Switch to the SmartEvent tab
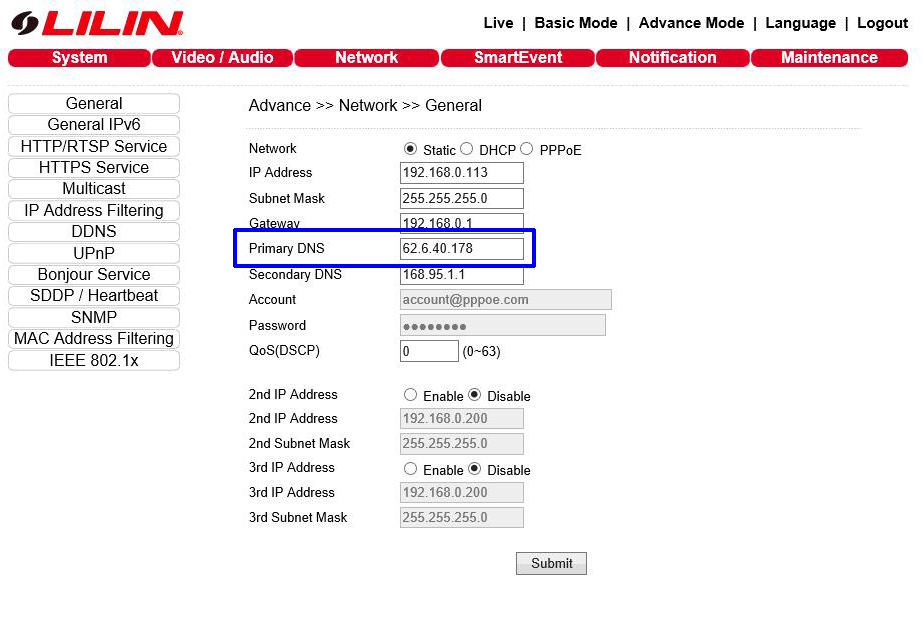The image size is (922, 626). point(517,58)
